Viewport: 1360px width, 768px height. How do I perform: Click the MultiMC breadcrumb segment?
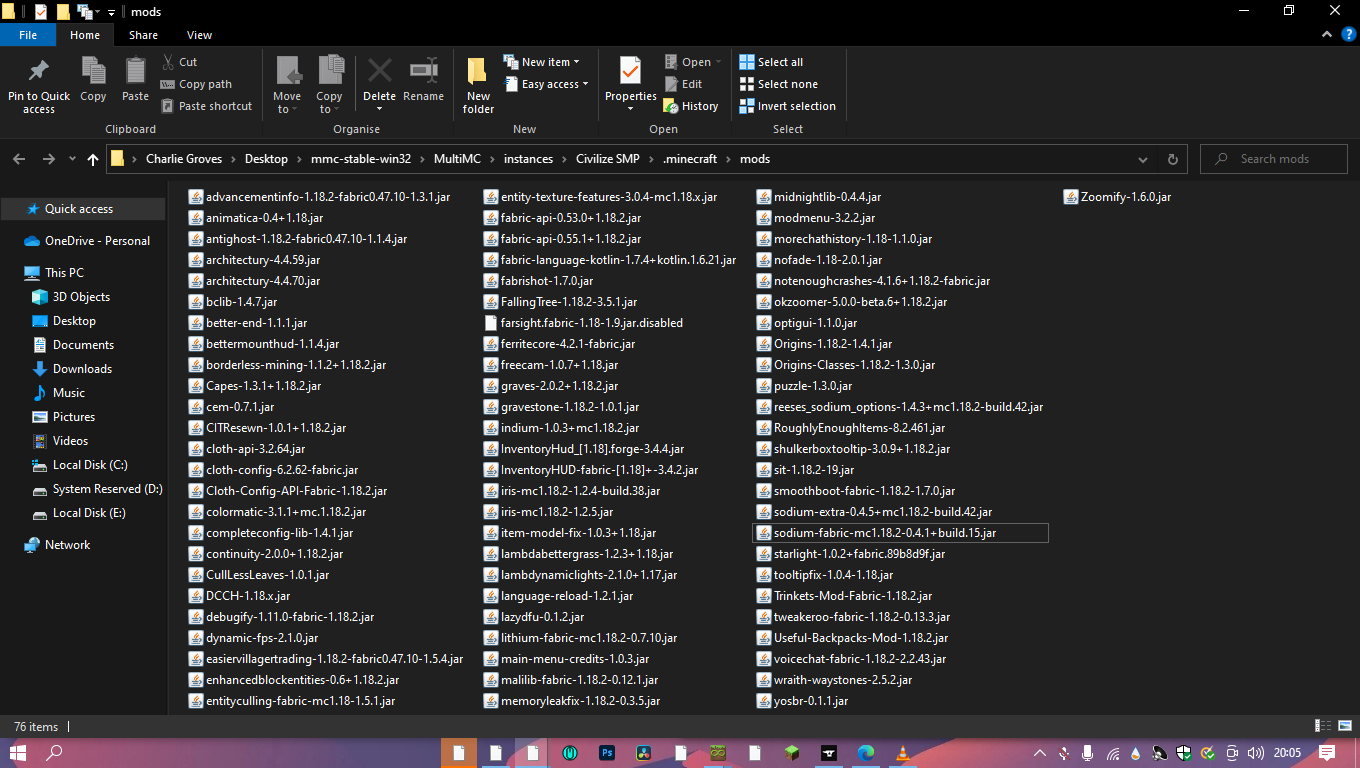(457, 159)
